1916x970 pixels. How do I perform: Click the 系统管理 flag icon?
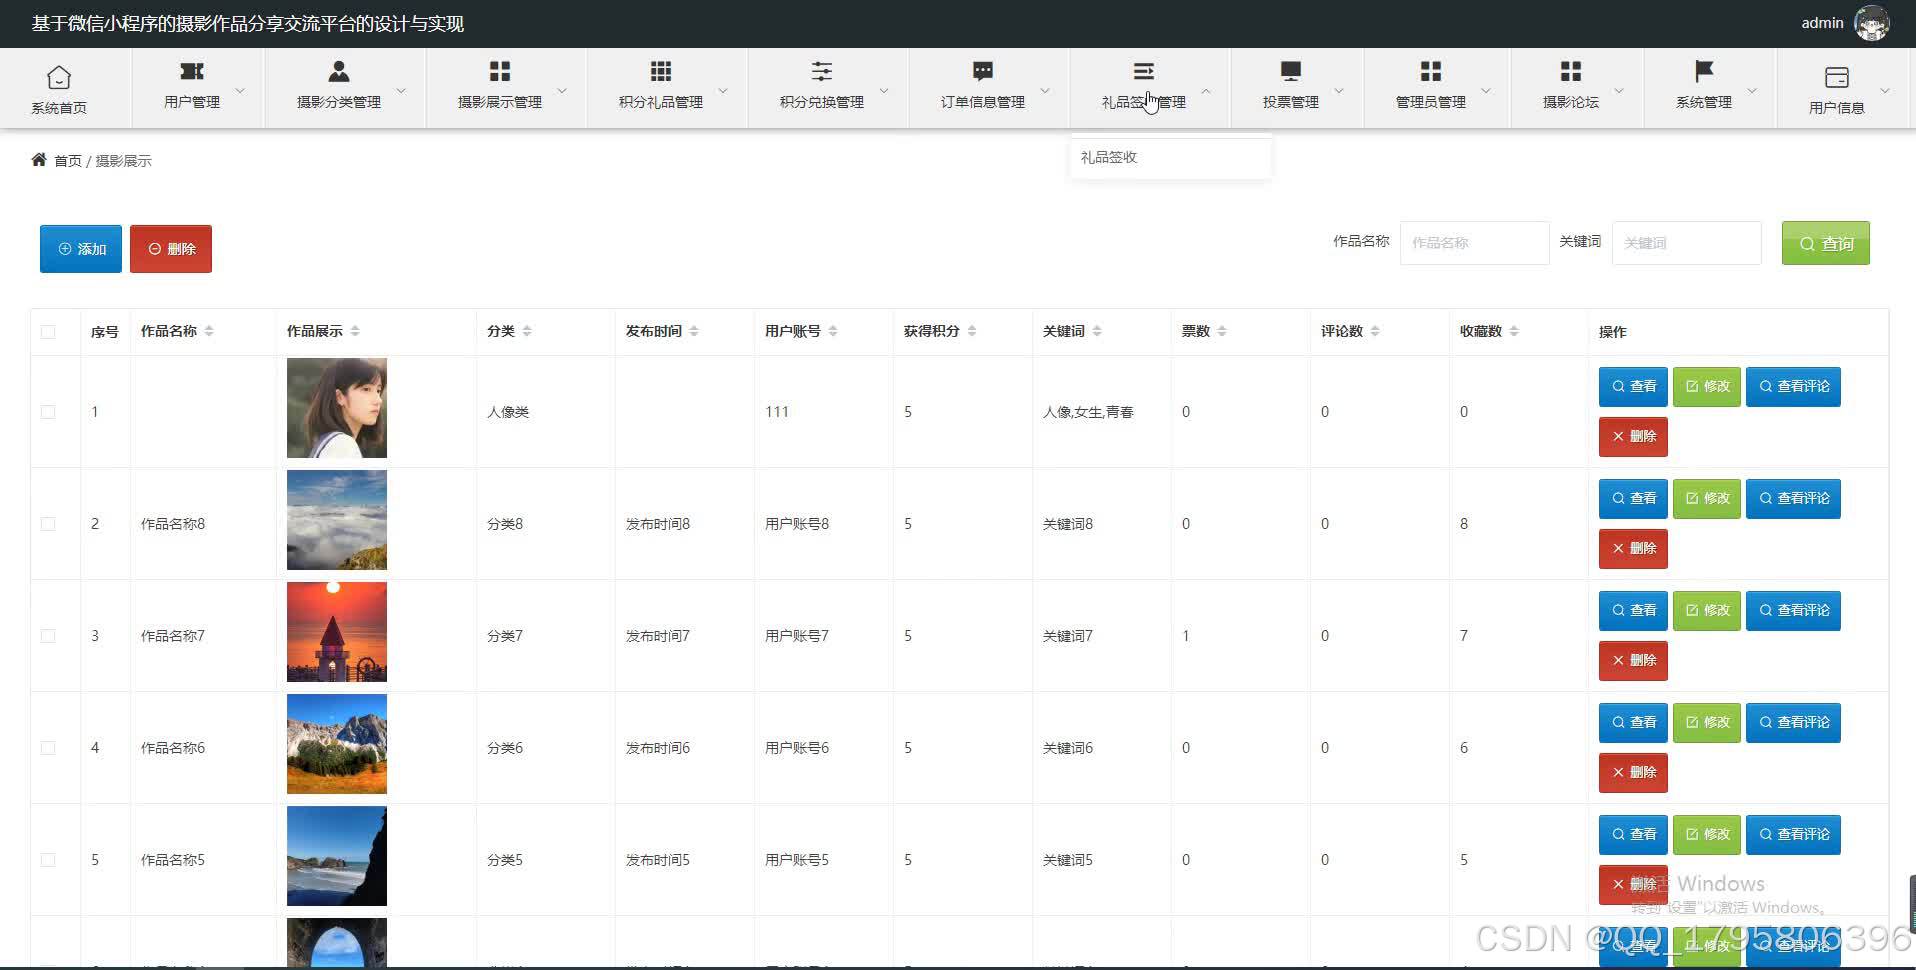1704,71
